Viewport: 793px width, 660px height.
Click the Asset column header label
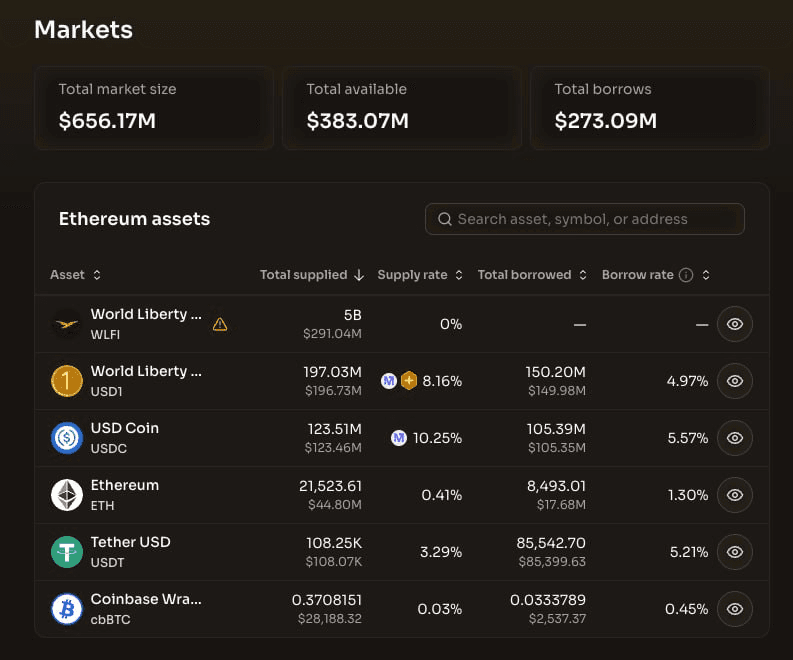[67, 275]
